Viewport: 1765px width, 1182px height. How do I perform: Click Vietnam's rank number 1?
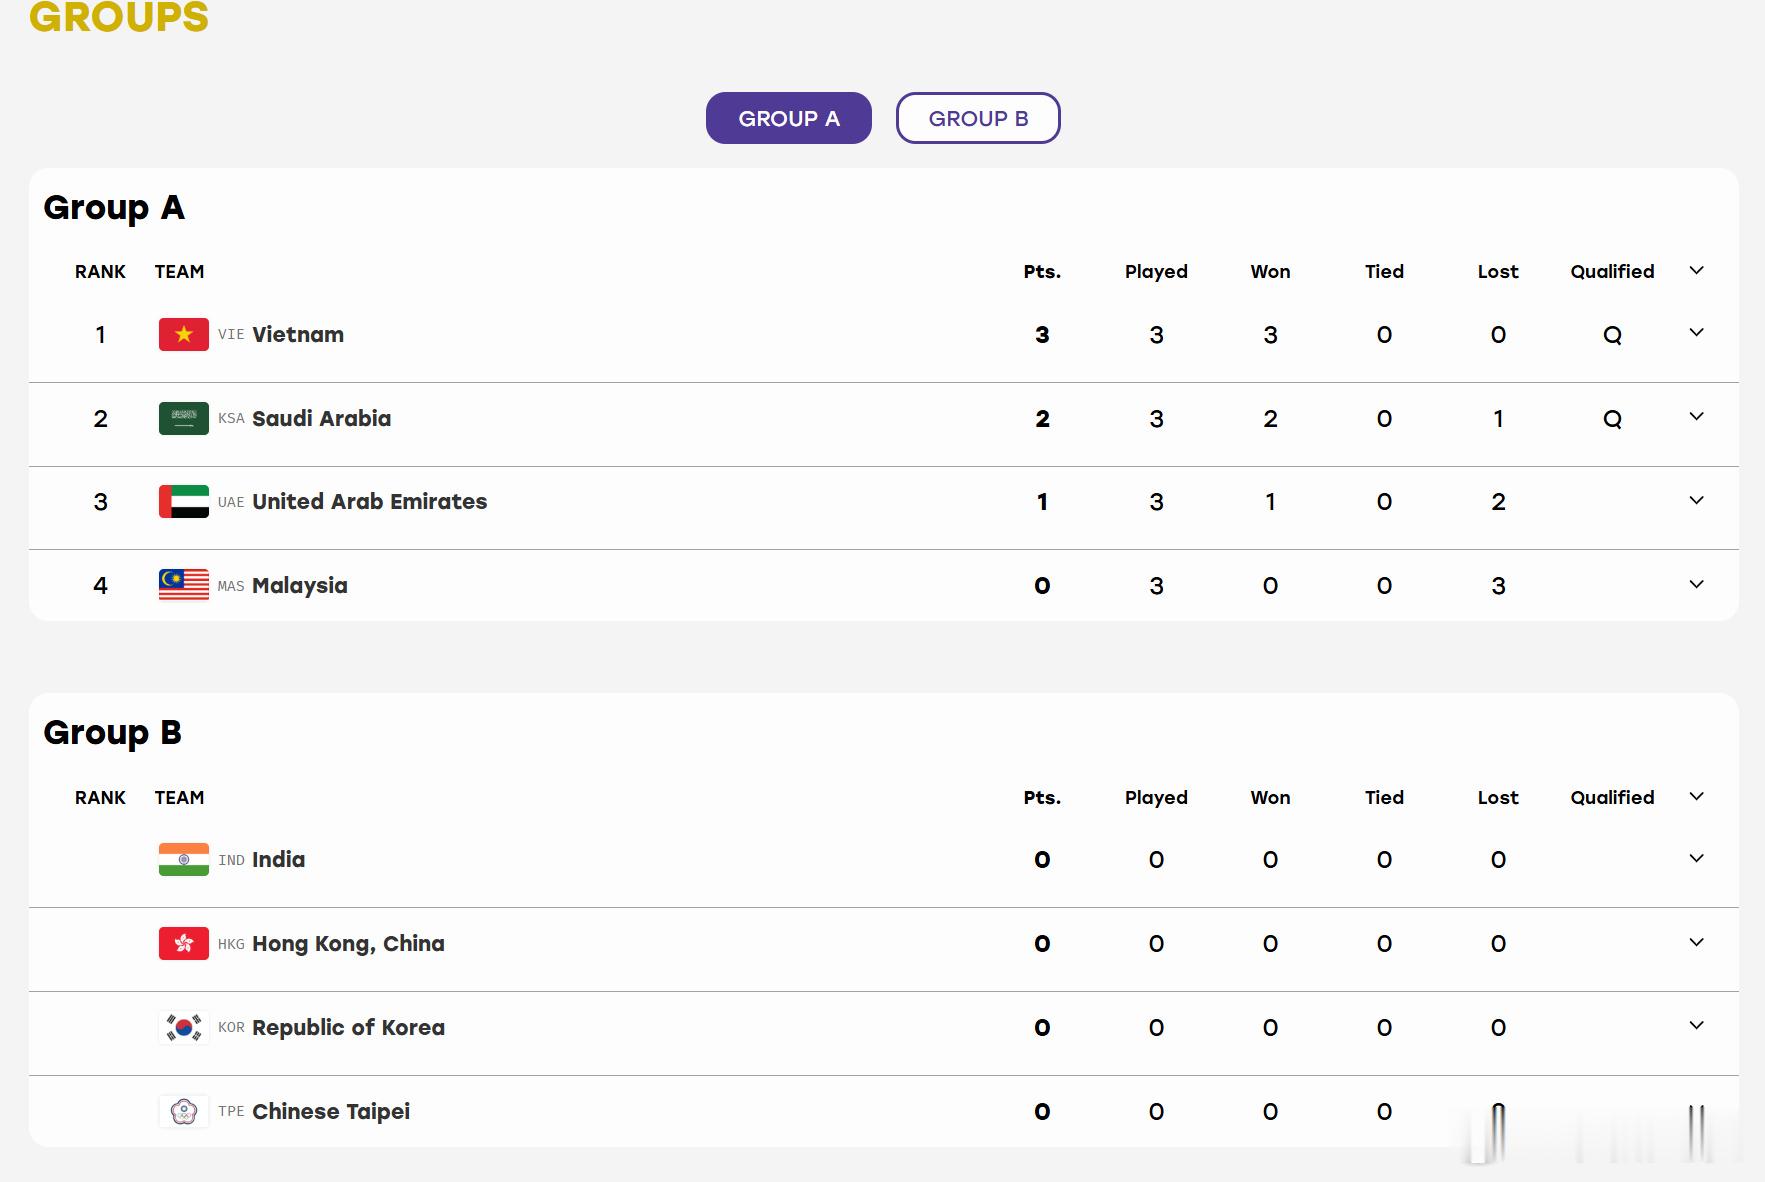pyautogui.click(x=100, y=334)
